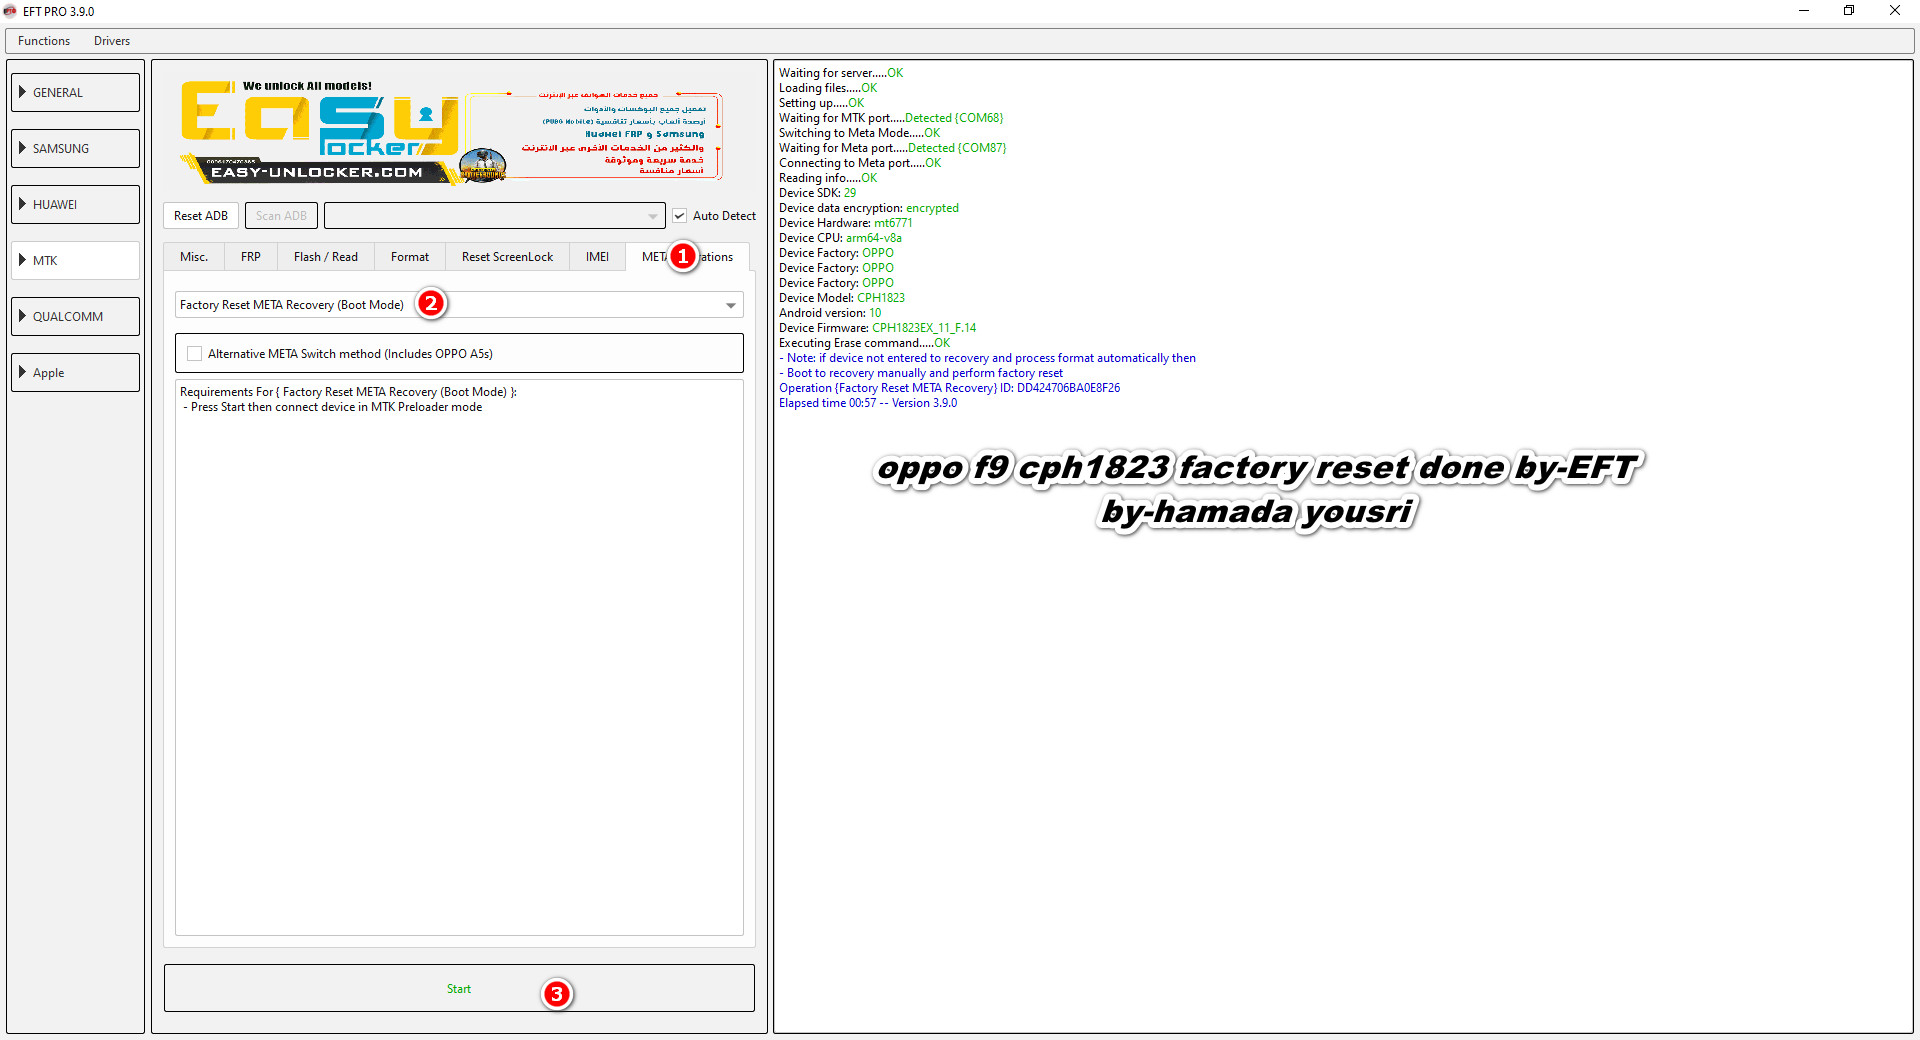Click the requirements text area
Viewport: 1920px width, 1040px height.
459,658
